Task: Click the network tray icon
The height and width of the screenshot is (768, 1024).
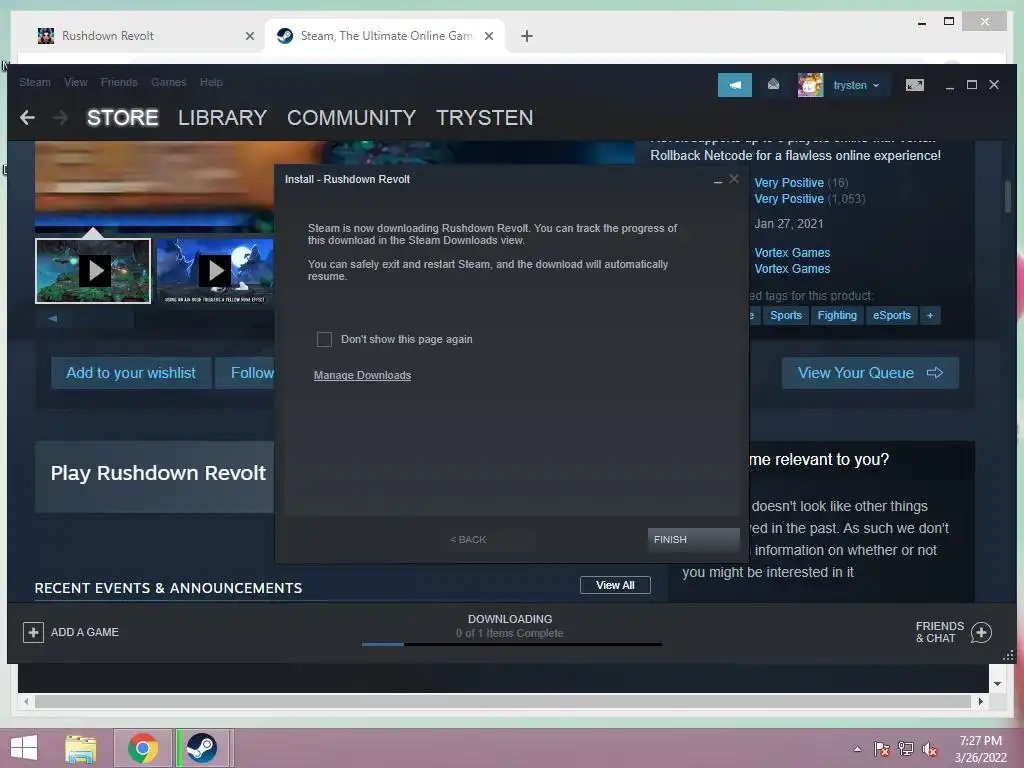Action: 906,749
